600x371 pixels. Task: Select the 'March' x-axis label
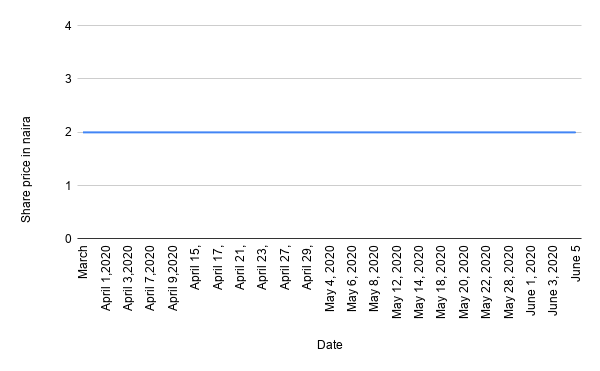tap(83, 262)
